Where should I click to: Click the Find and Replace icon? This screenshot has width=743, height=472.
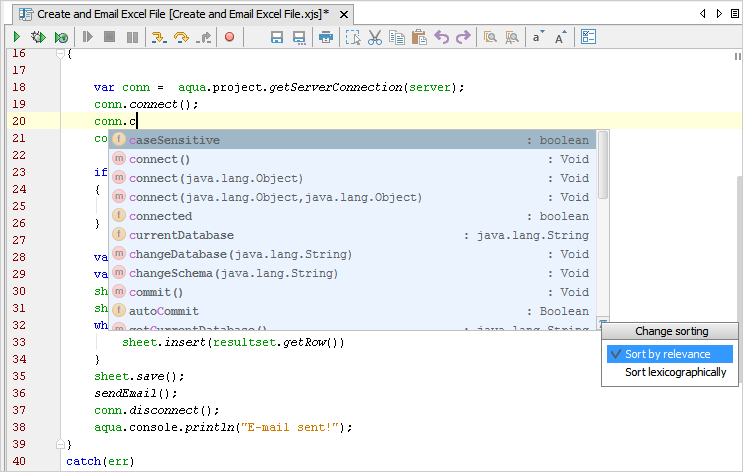coord(512,37)
